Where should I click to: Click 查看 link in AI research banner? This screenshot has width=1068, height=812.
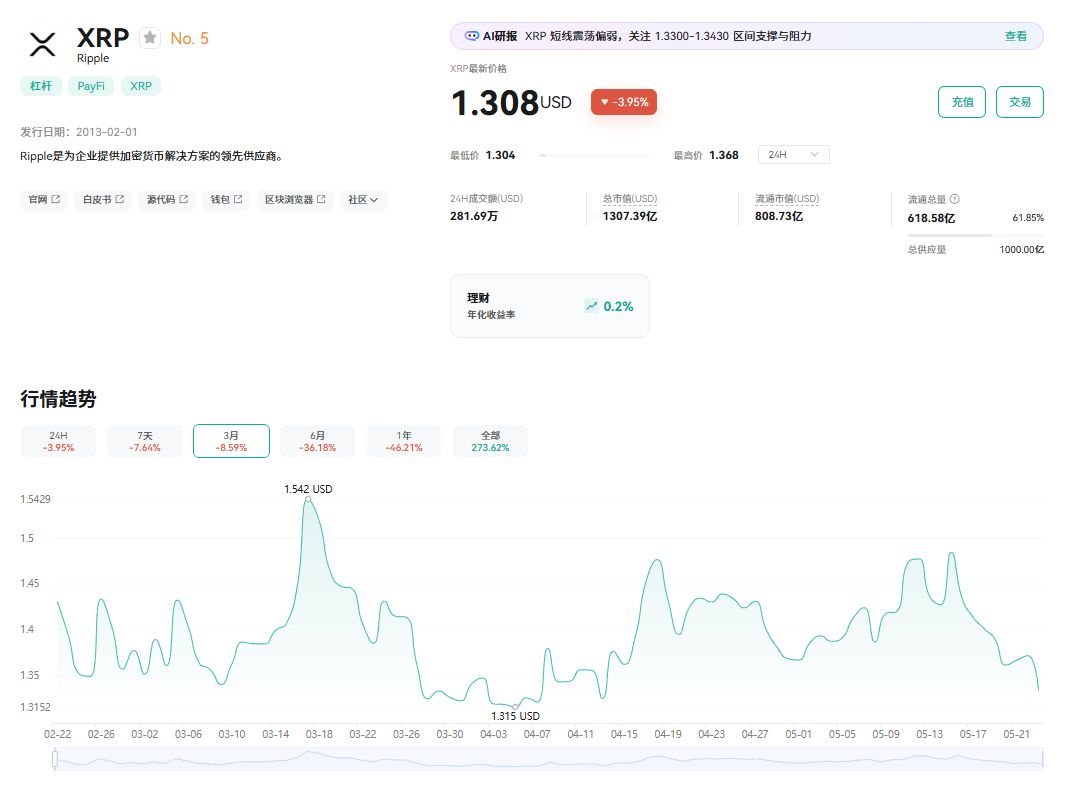pos(1016,36)
